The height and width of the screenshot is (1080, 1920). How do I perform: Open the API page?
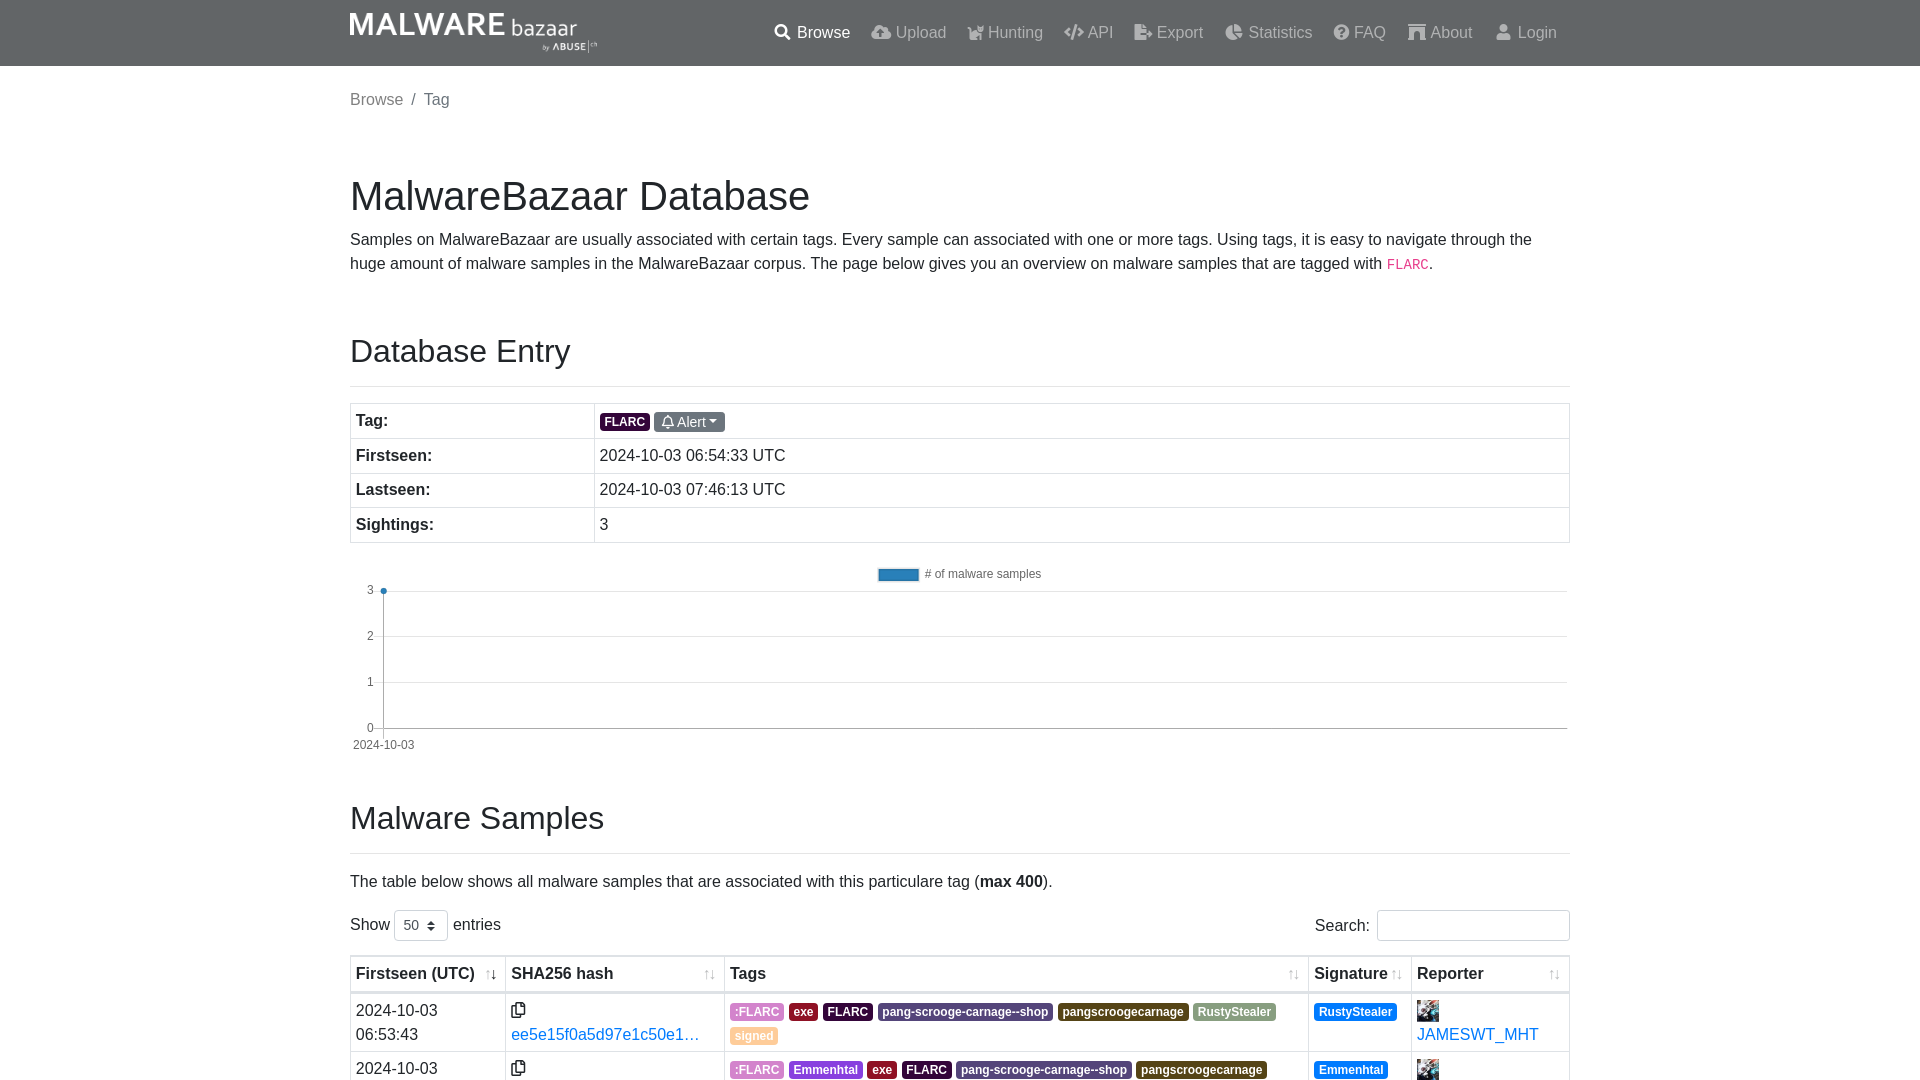(1089, 33)
